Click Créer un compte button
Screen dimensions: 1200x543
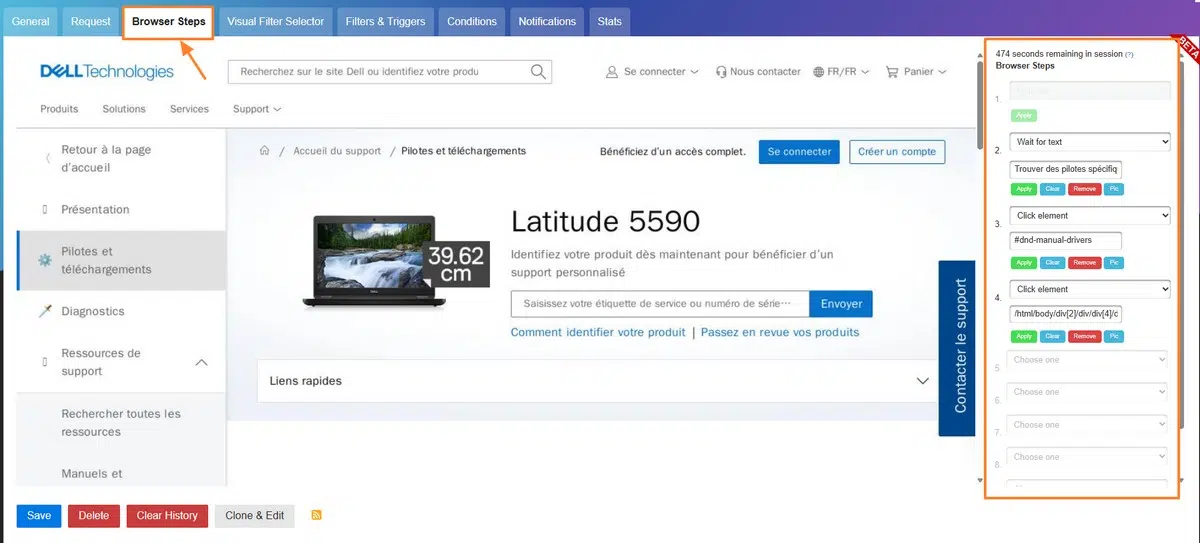(898, 151)
